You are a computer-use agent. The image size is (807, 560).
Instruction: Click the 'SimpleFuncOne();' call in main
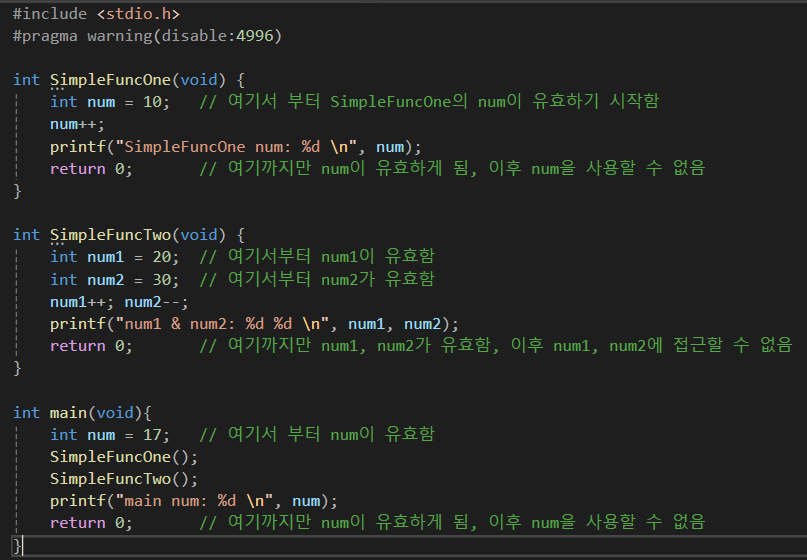pyautogui.click(x=124, y=457)
